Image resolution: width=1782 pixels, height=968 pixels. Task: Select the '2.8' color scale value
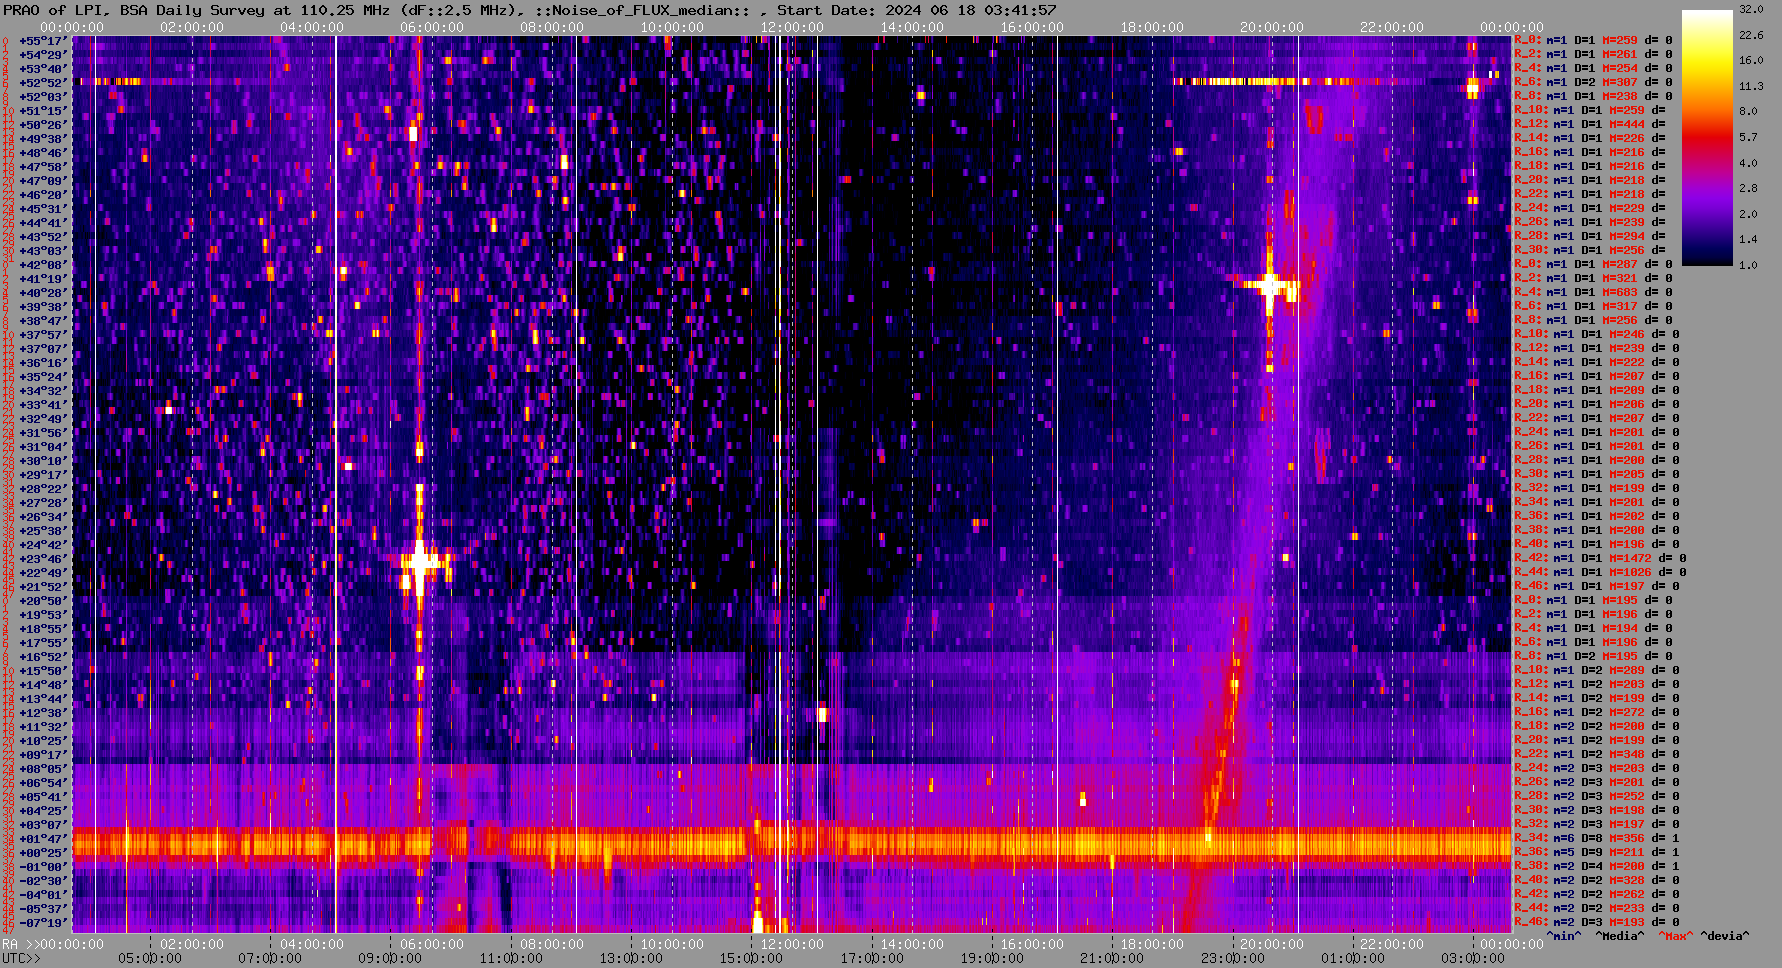click(1747, 188)
